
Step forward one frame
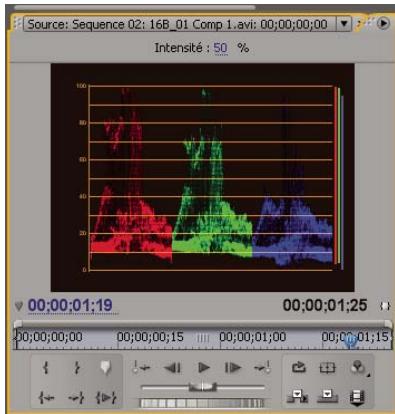point(233,368)
